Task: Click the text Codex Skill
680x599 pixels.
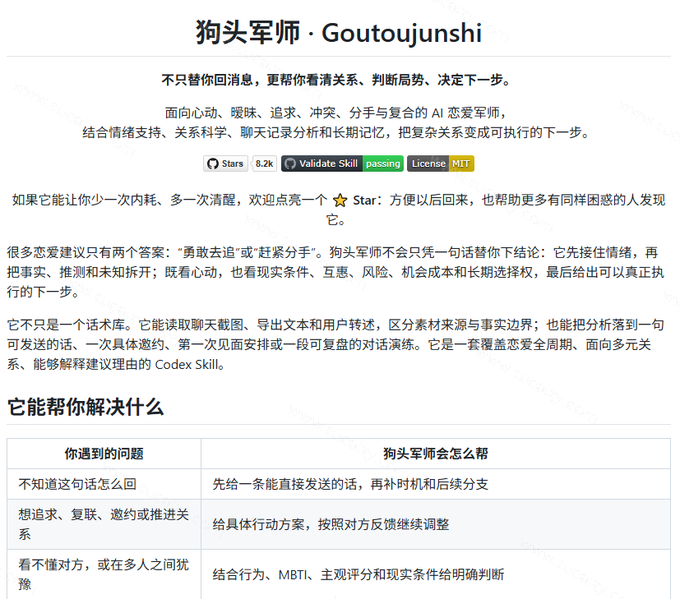Action: pyautogui.click(x=186, y=364)
